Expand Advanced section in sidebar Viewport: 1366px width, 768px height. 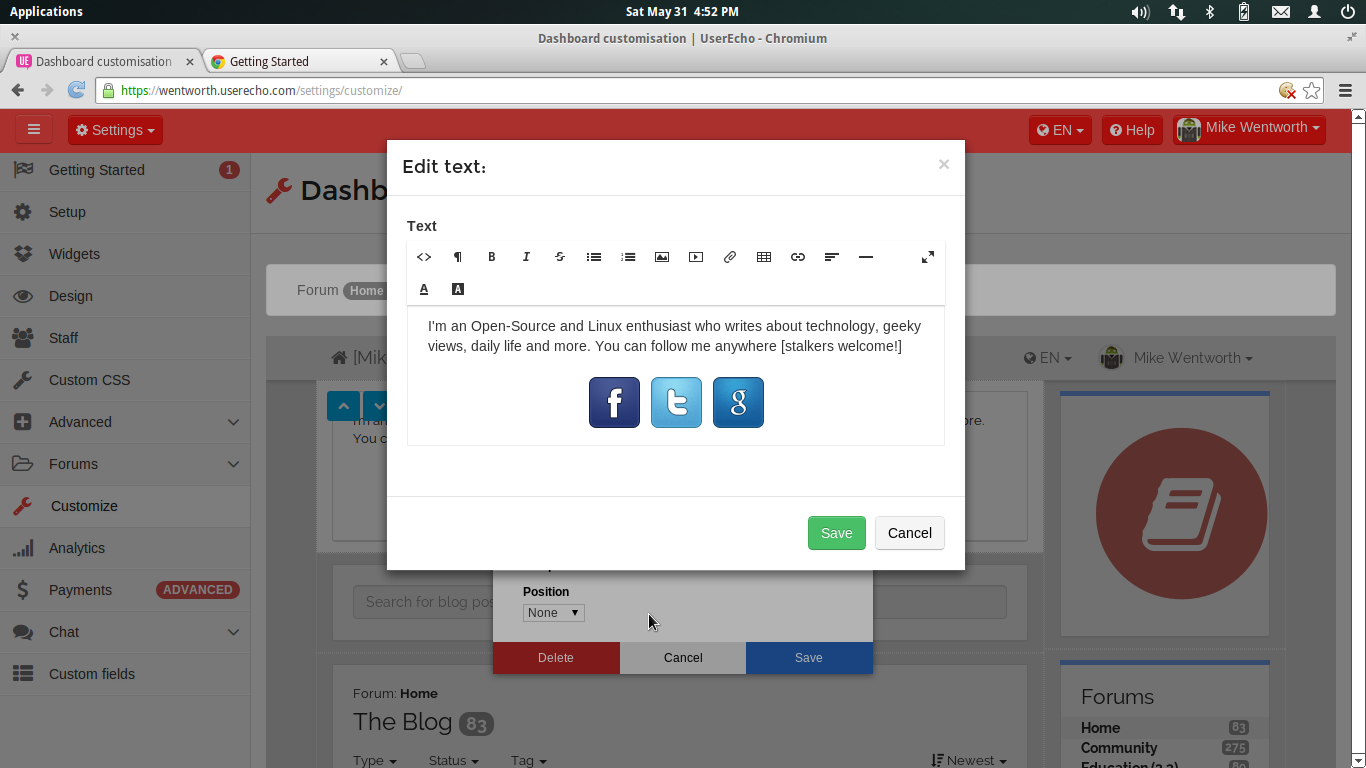[125, 422]
